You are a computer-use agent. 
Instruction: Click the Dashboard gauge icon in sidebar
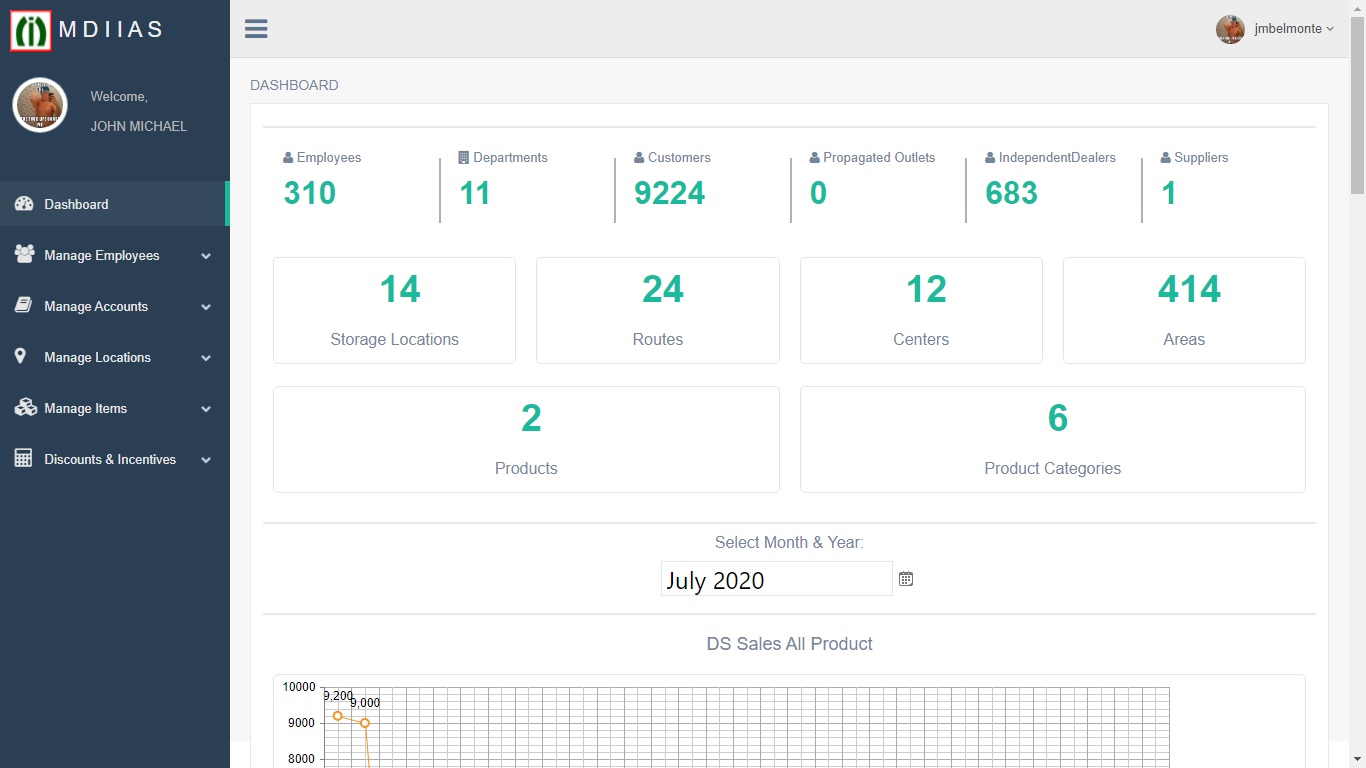(24, 204)
